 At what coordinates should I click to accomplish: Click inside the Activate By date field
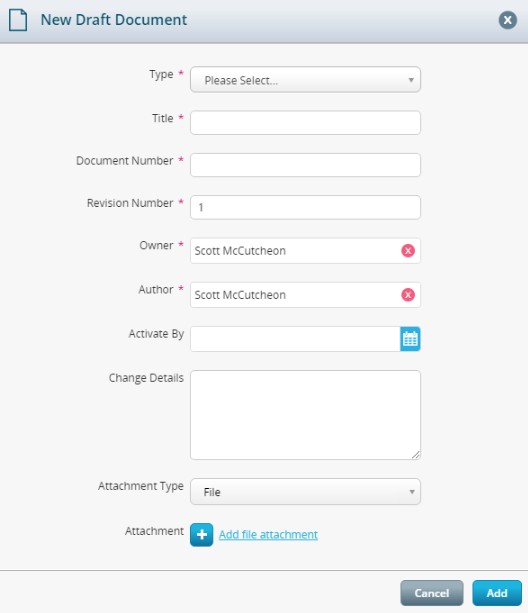pos(295,339)
